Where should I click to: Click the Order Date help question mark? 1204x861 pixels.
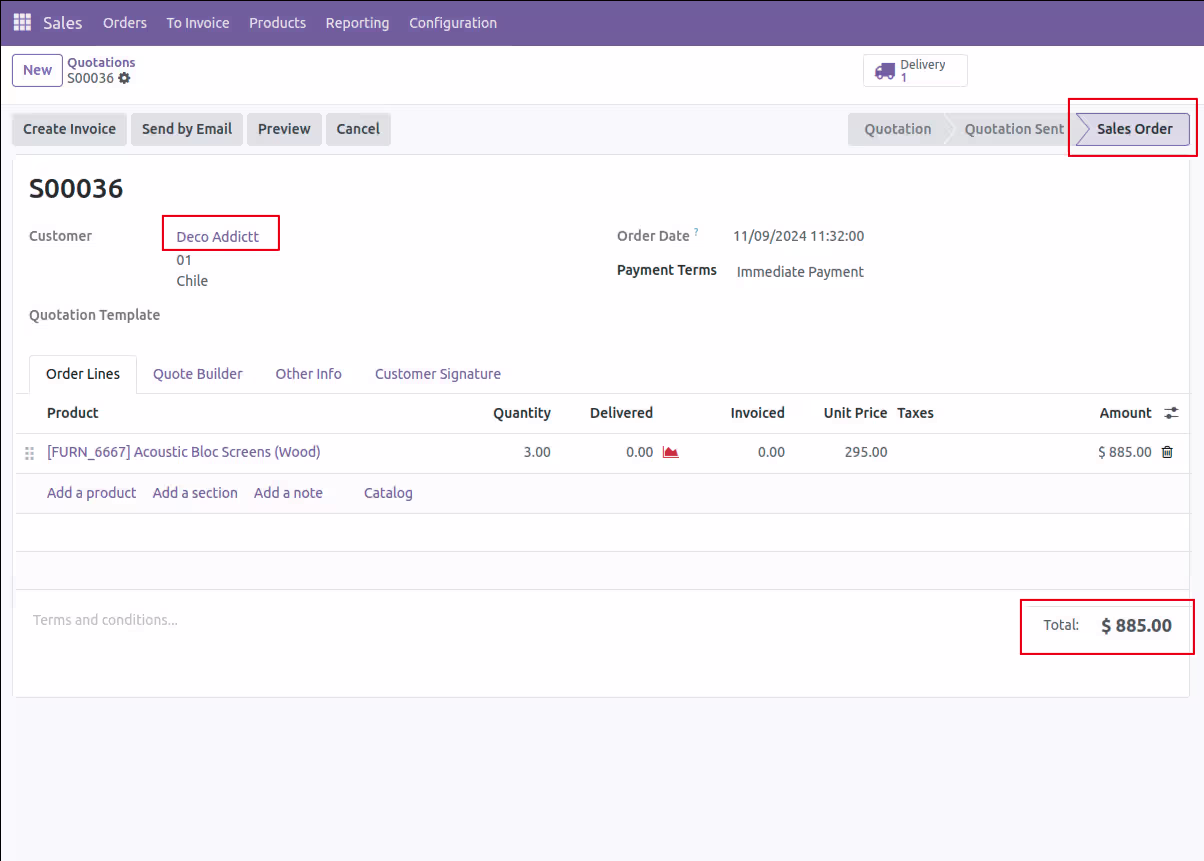coord(696,232)
